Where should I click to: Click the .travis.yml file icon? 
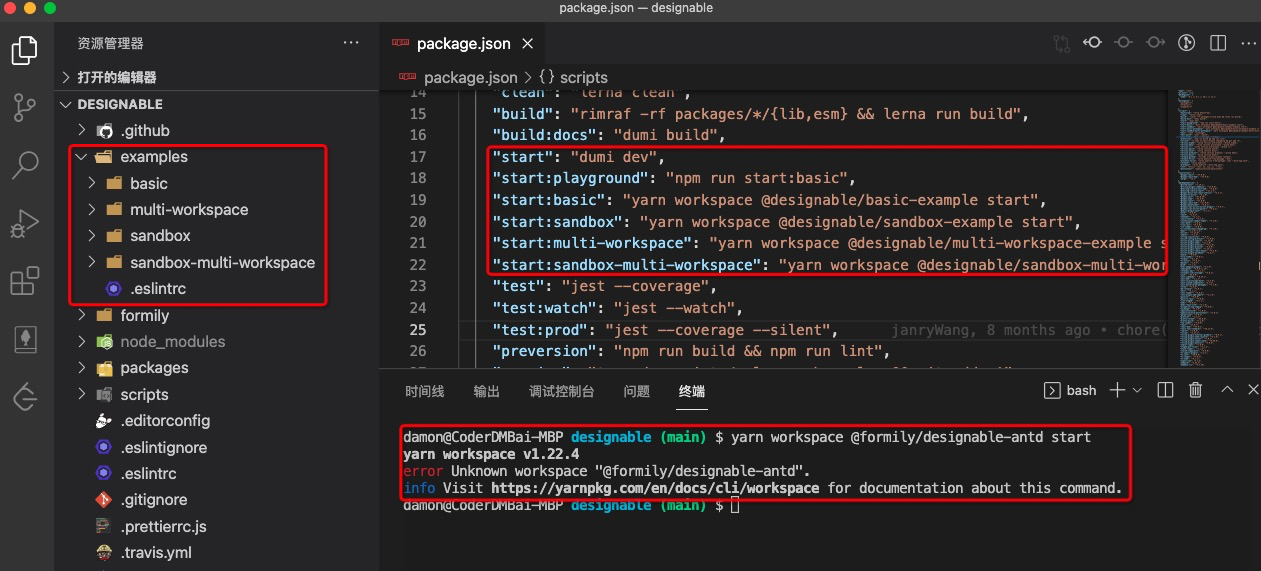(x=103, y=552)
